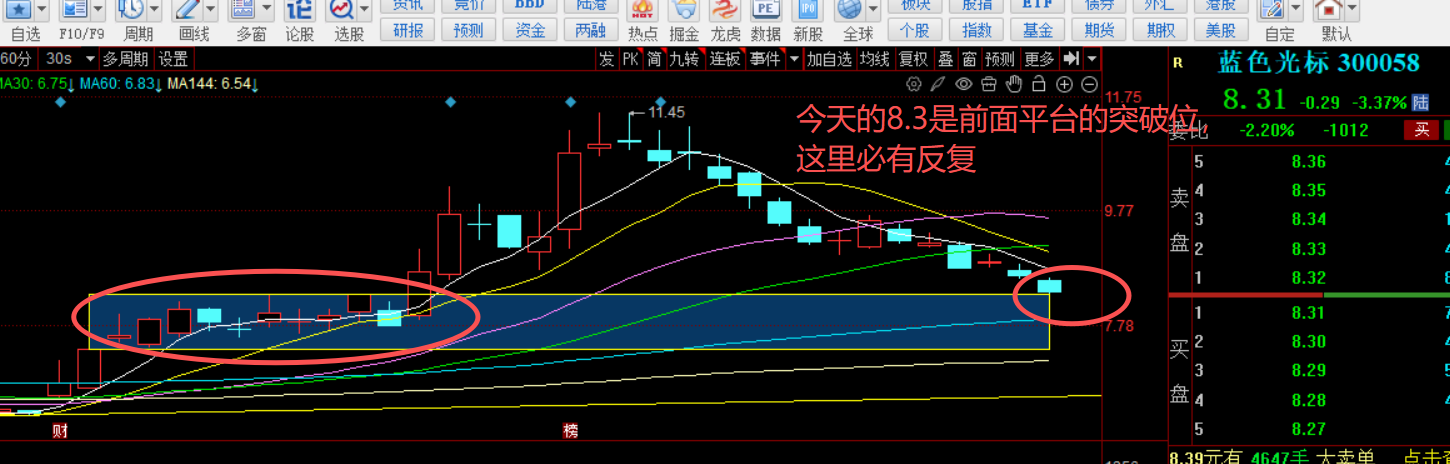The width and height of the screenshot is (1450, 464).
Task: Click the 资金 capital flow button
Action: 530,29
